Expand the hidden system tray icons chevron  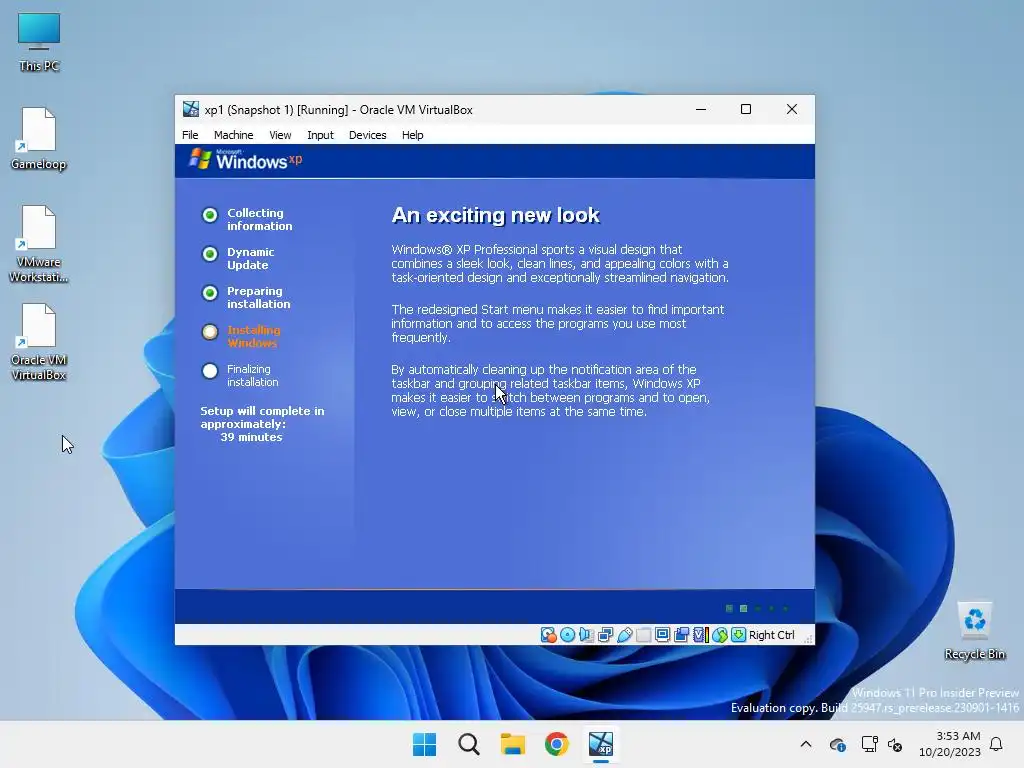click(806, 744)
